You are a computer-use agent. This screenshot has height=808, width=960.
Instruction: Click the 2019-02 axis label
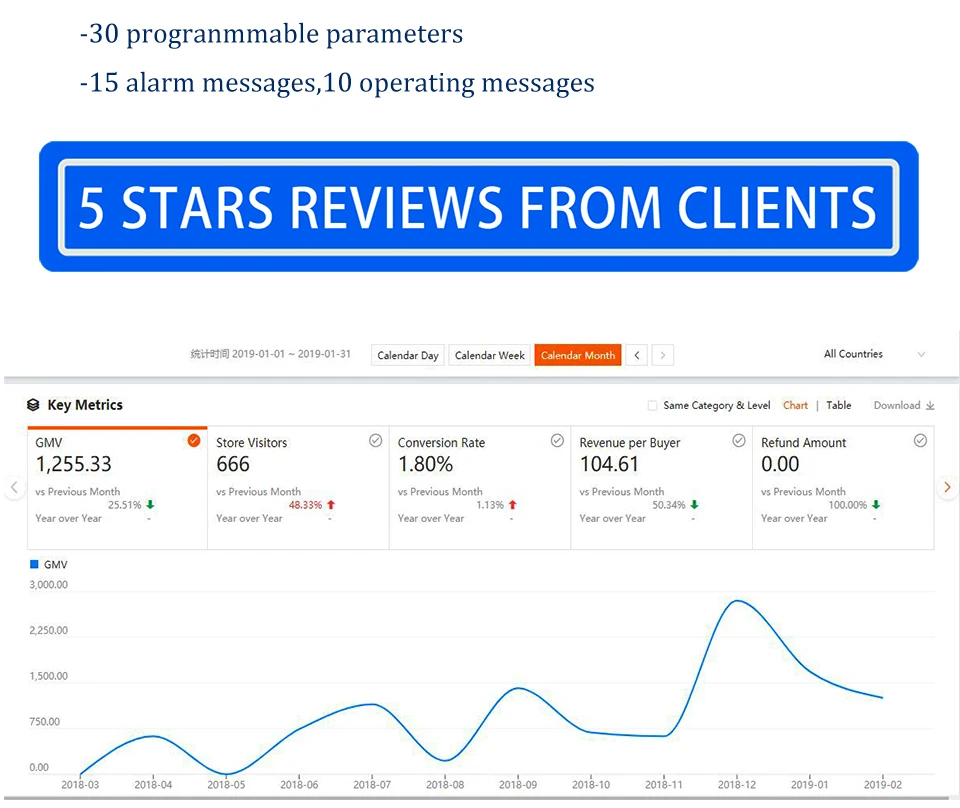[883, 785]
